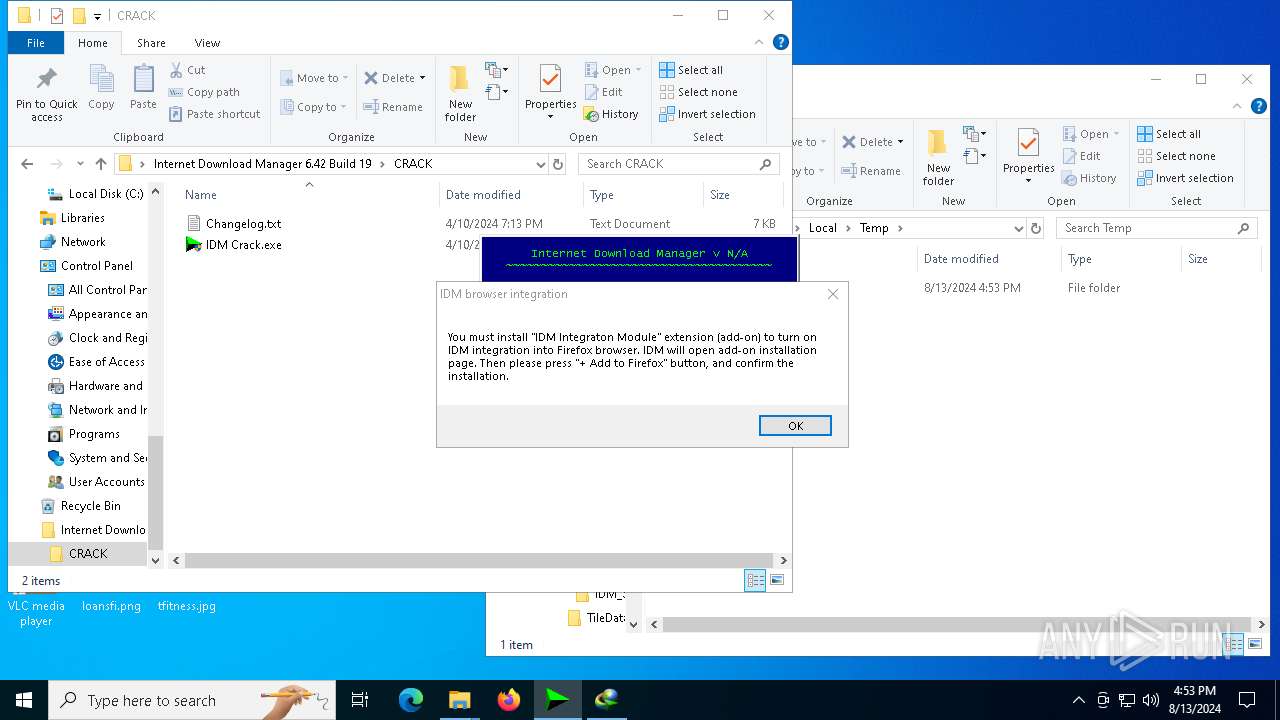Open the Move to dropdown in CRACK window
The height and width of the screenshot is (720, 1280).
[x=314, y=78]
